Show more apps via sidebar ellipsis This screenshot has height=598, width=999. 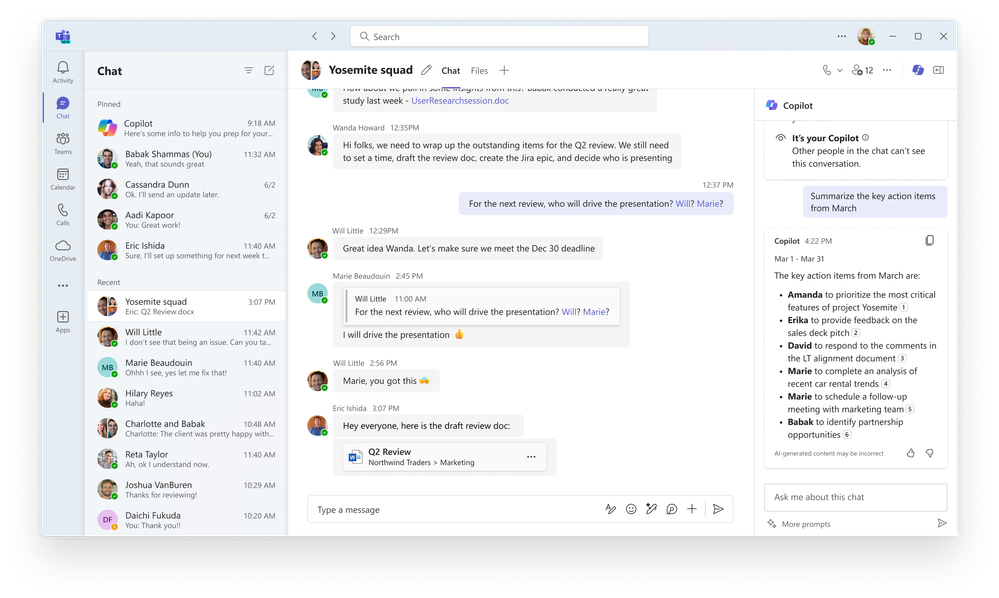(62, 286)
